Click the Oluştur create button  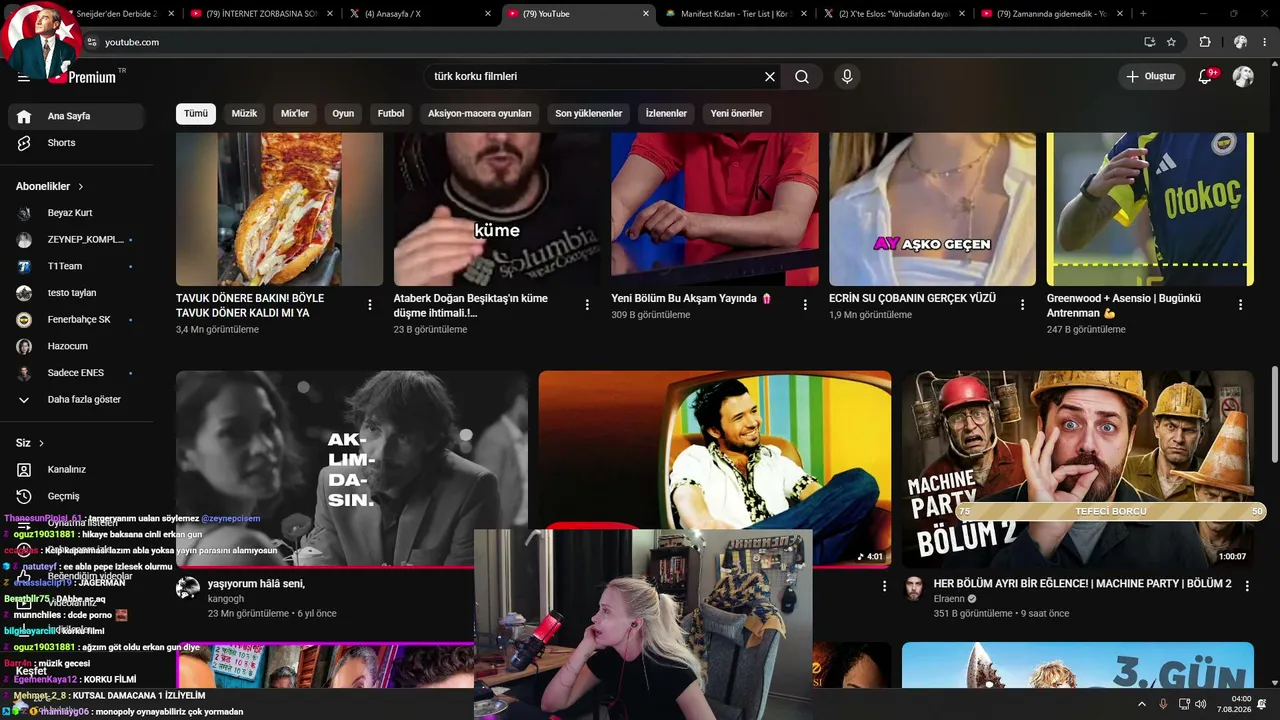tap(1151, 77)
